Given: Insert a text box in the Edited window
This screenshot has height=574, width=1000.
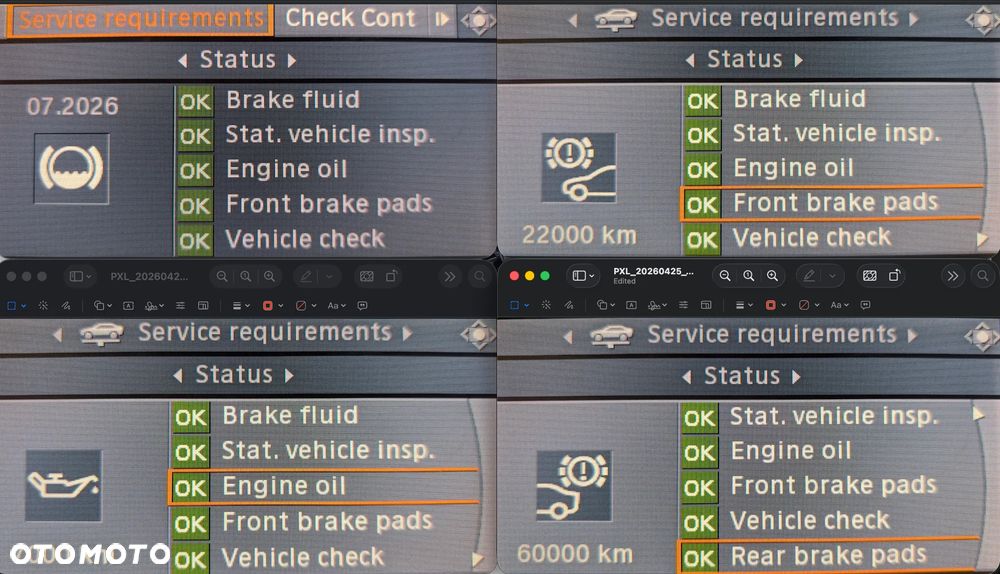Looking at the screenshot, I should click(631, 305).
